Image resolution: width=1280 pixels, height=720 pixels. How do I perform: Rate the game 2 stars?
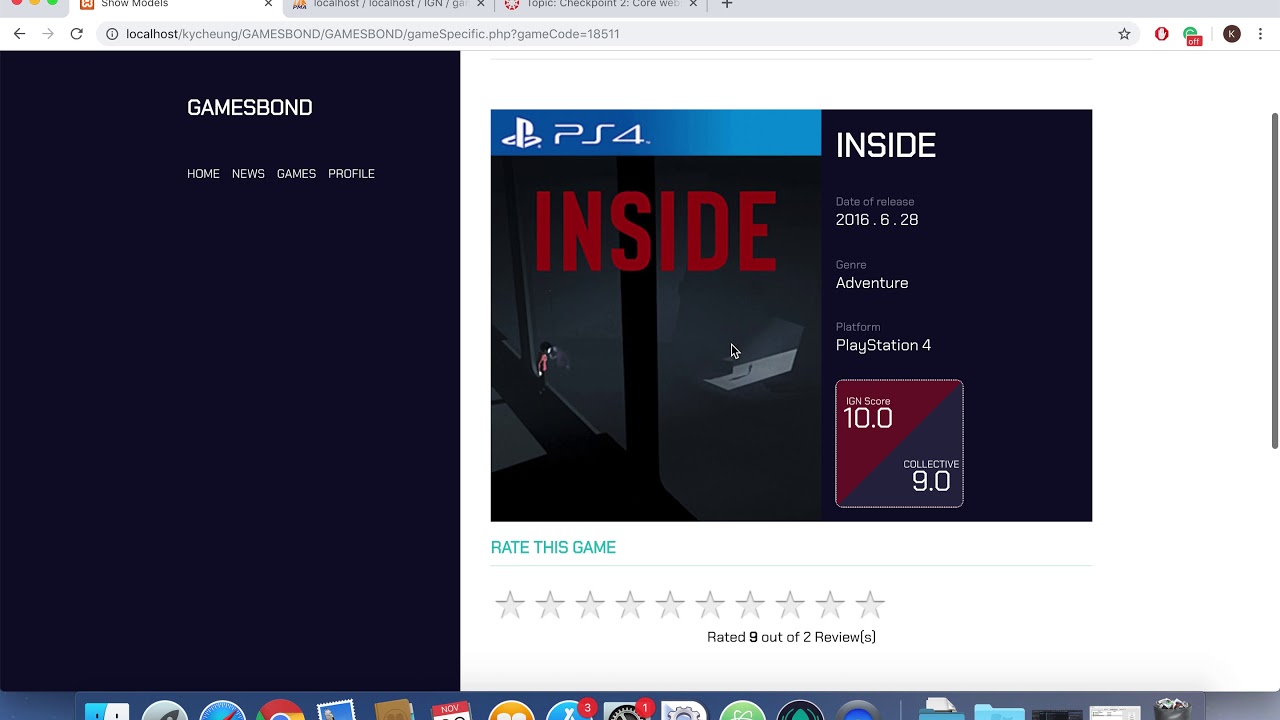(550, 604)
